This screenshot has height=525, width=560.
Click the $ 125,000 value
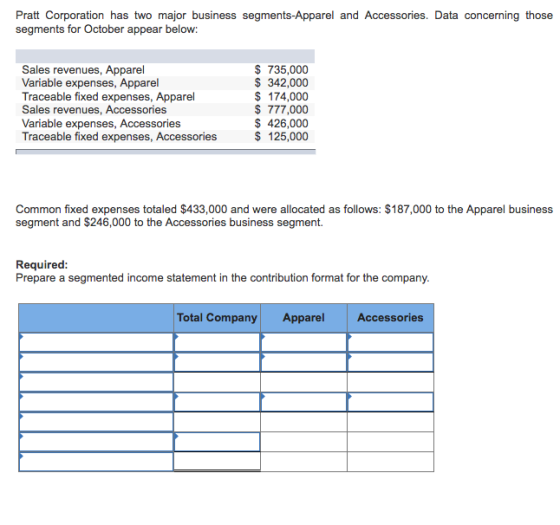coord(281,136)
